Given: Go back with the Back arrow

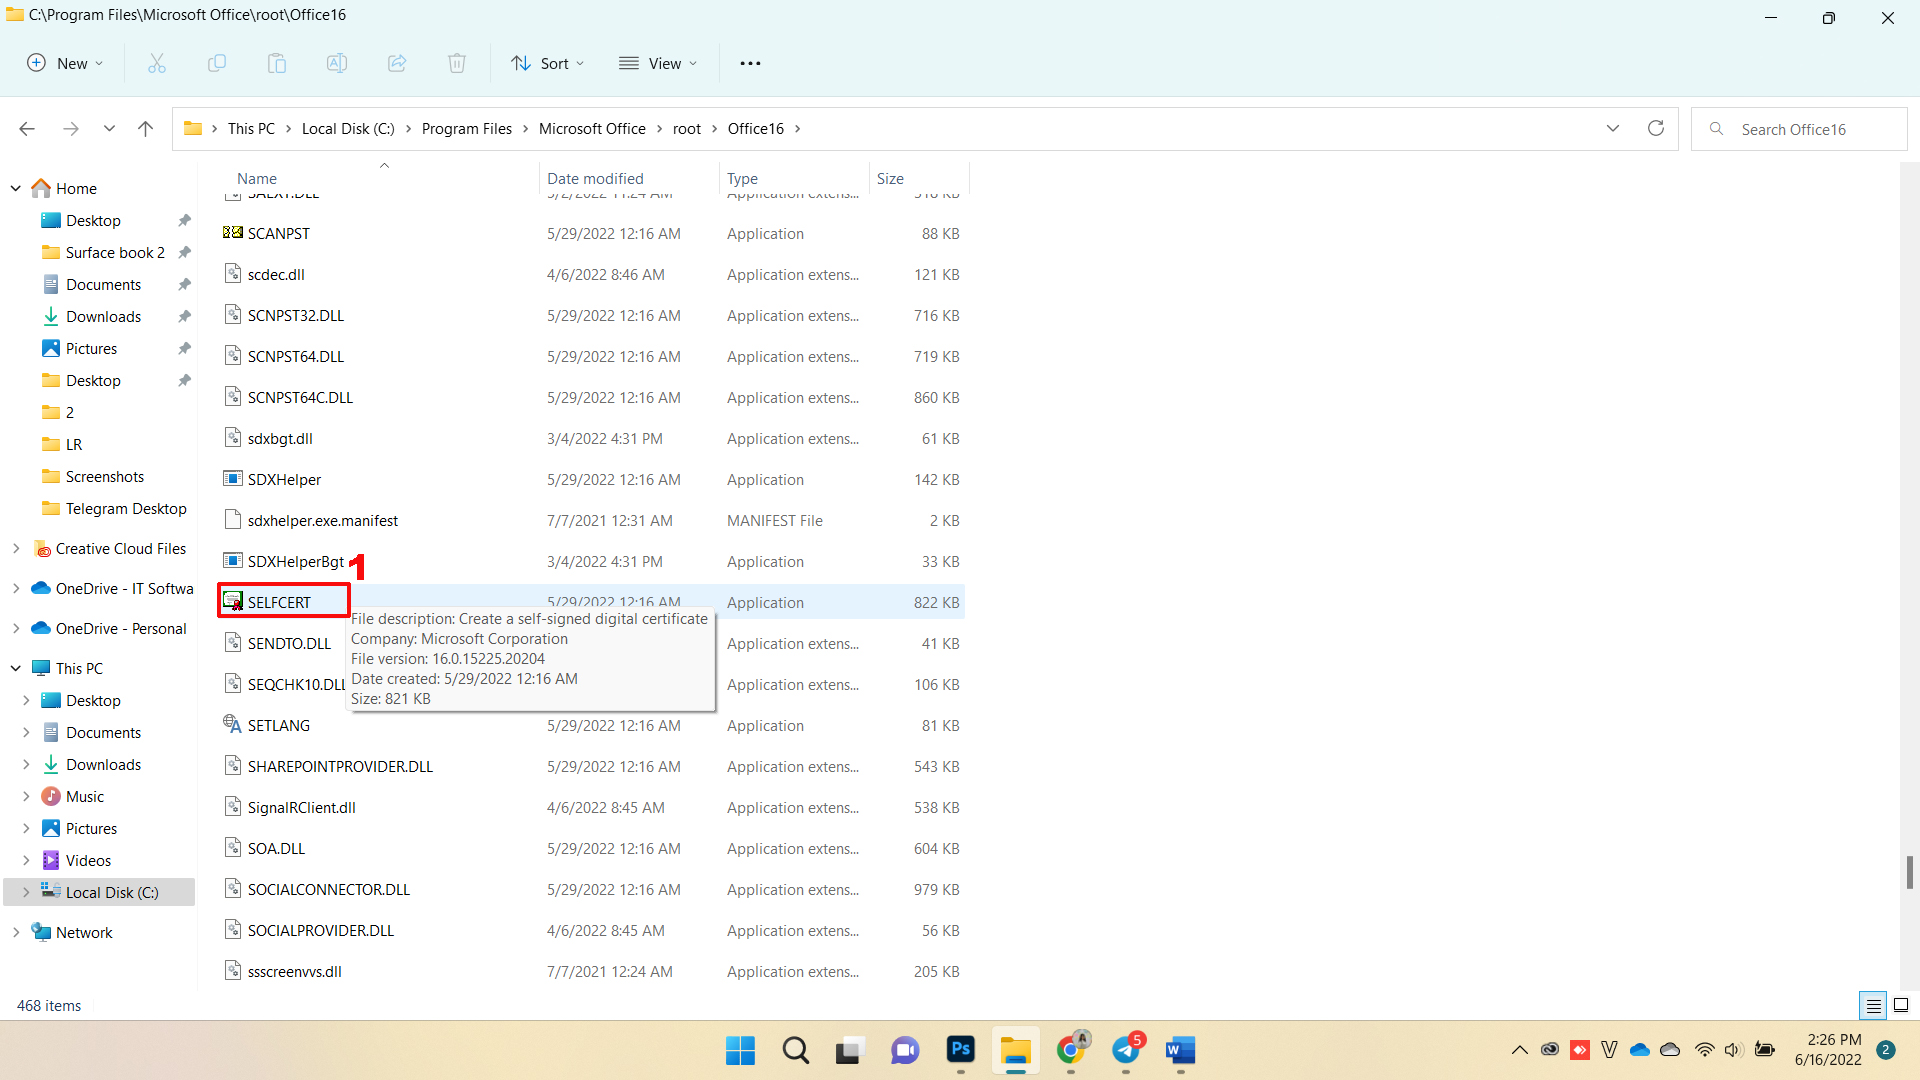Looking at the screenshot, I should point(27,129).
